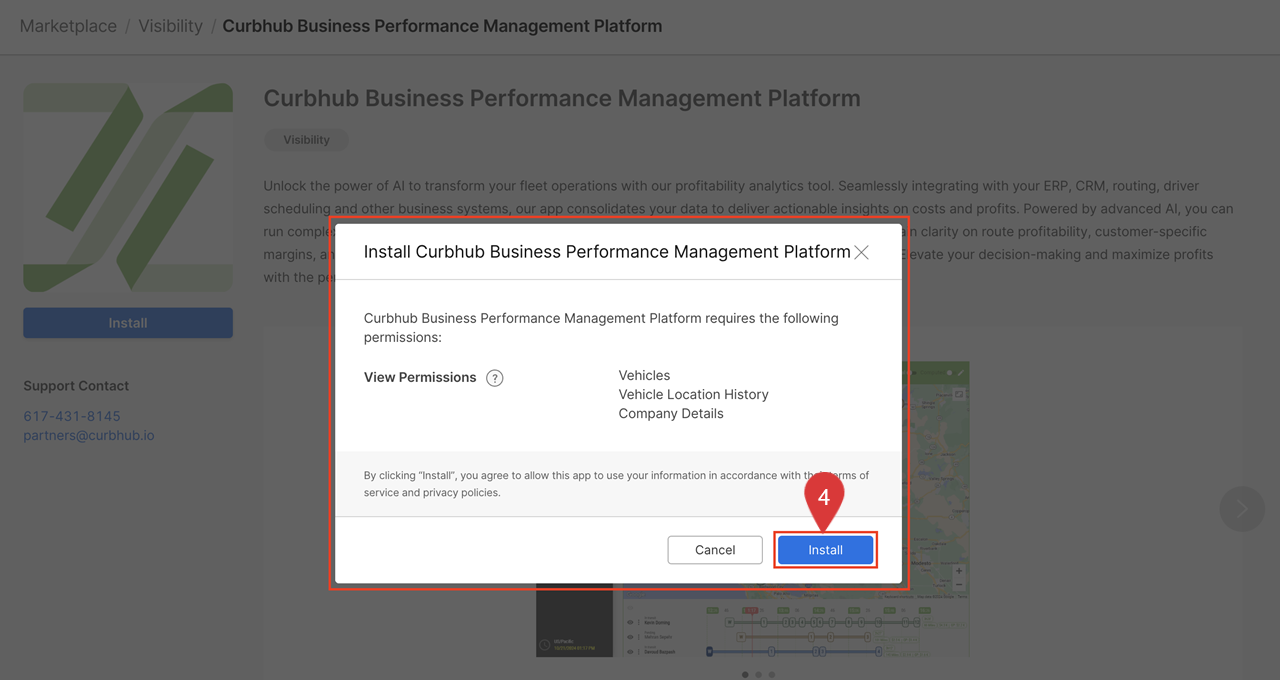The height and width of the screenshot is (680, 1280).
Task: Click the 'View Permissions' label
Action: coord(420,378)
